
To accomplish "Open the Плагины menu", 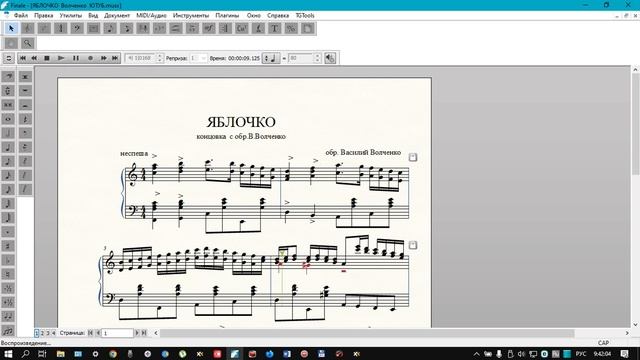I will click(x=227, y=15).
